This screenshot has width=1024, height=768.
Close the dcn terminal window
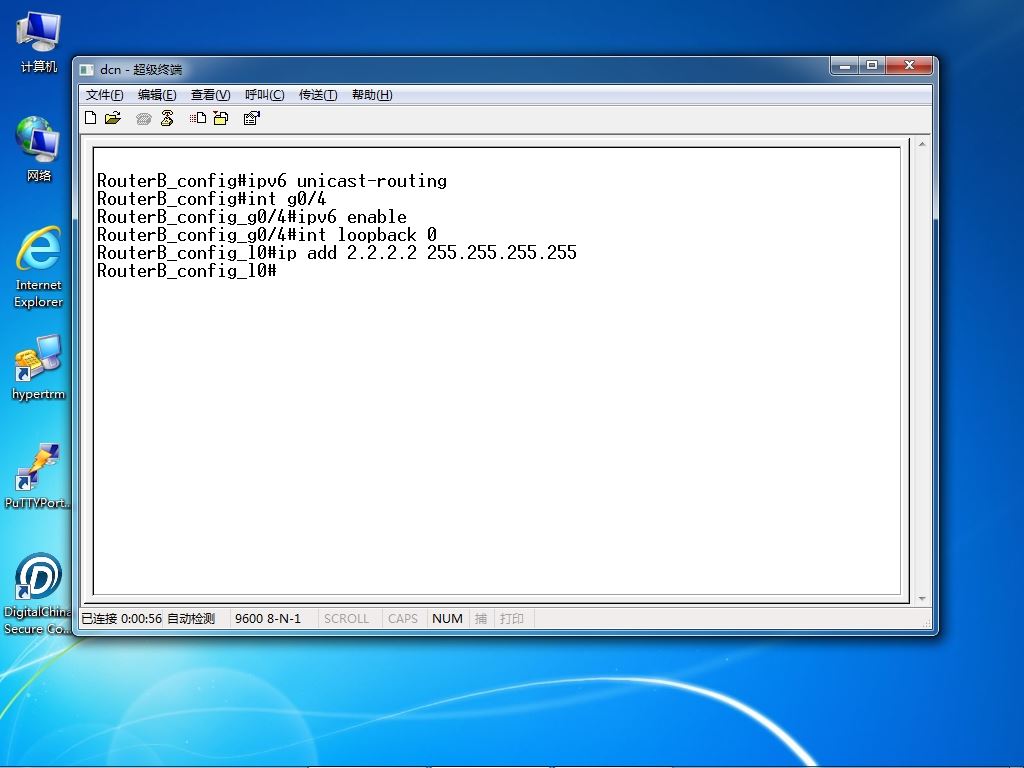[x=909, y=65]
